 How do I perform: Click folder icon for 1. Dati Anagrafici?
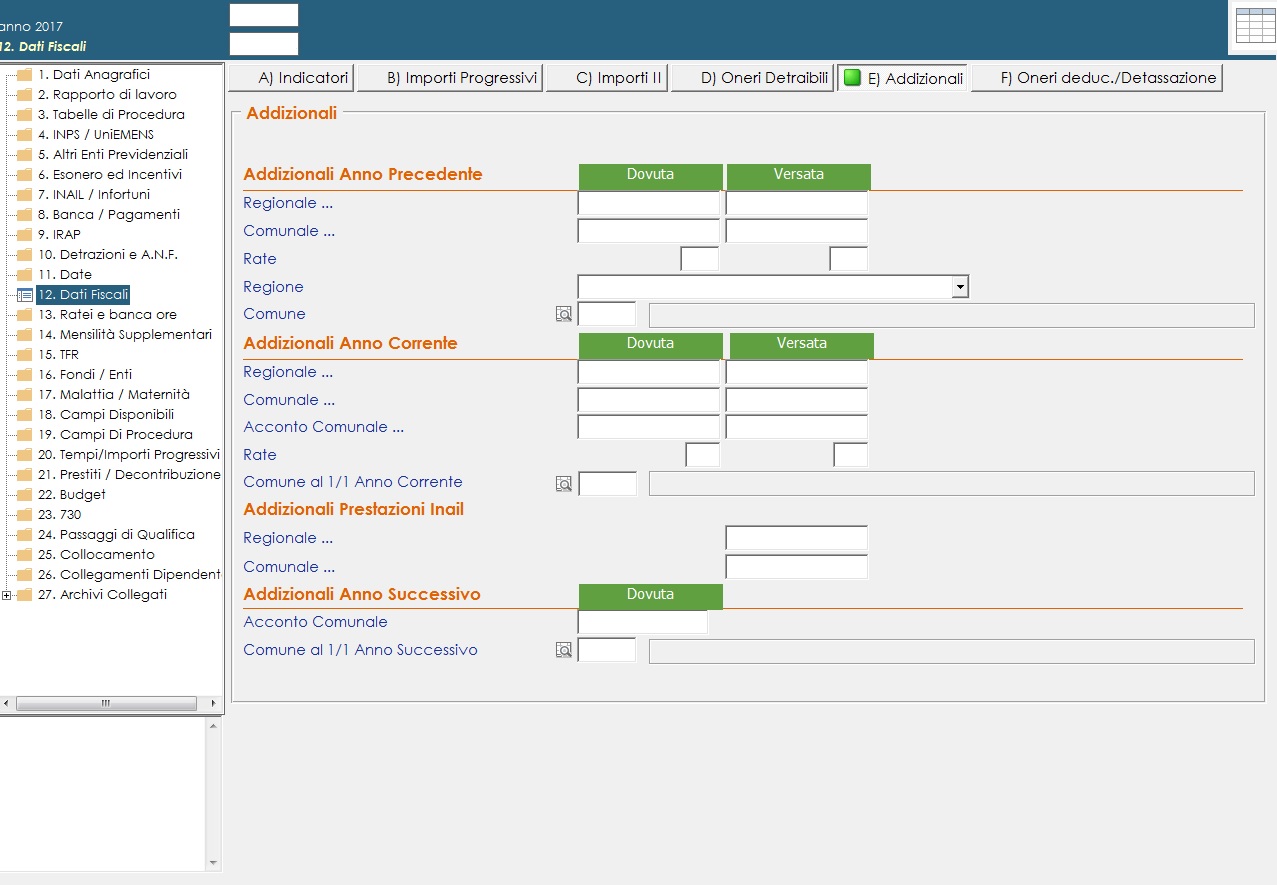click(25, 75)
